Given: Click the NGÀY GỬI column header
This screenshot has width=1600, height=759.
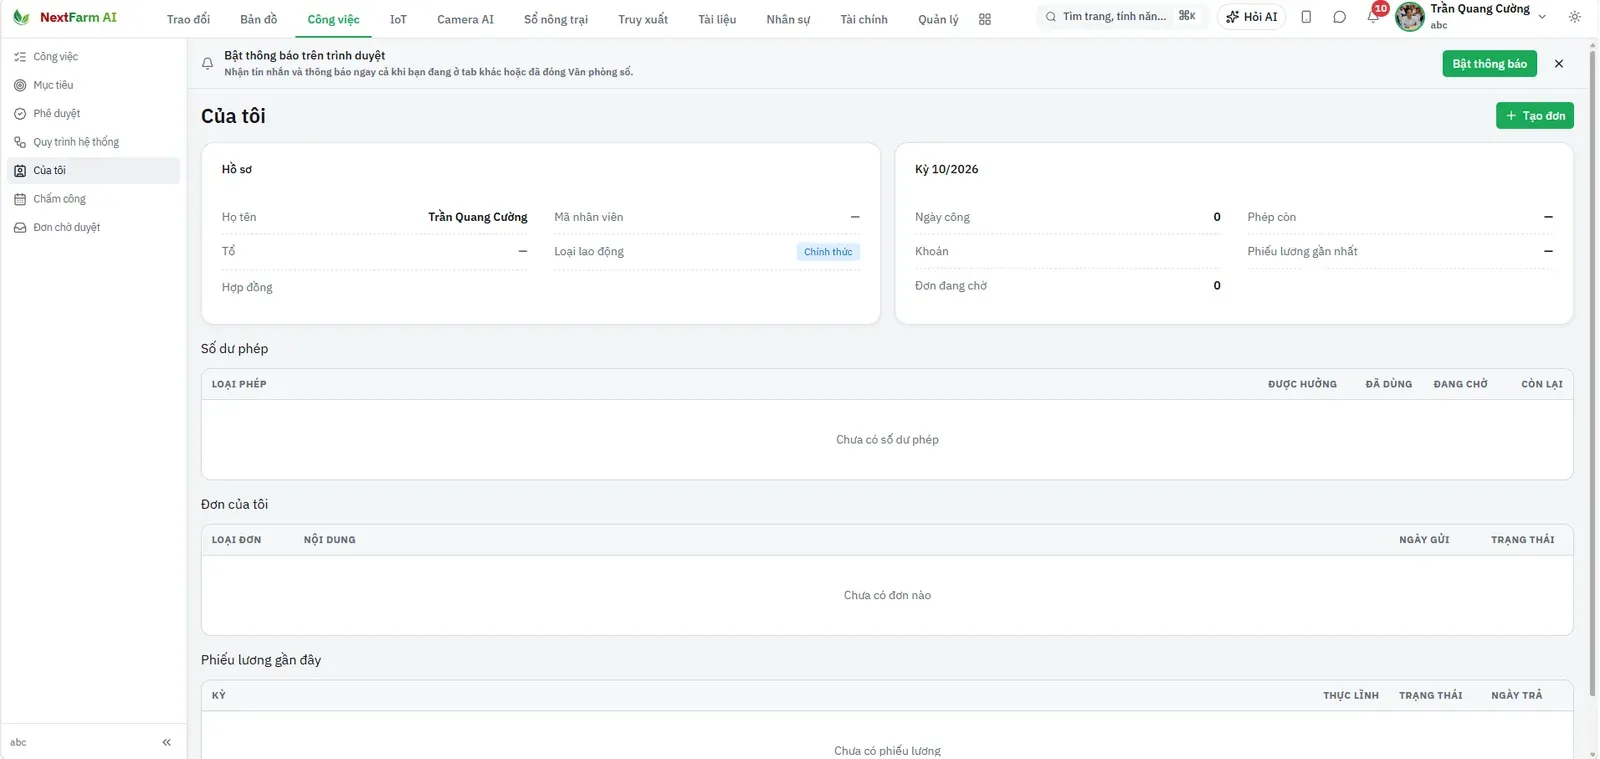Looking at the screenshot, I should (x=1424, y=540).
